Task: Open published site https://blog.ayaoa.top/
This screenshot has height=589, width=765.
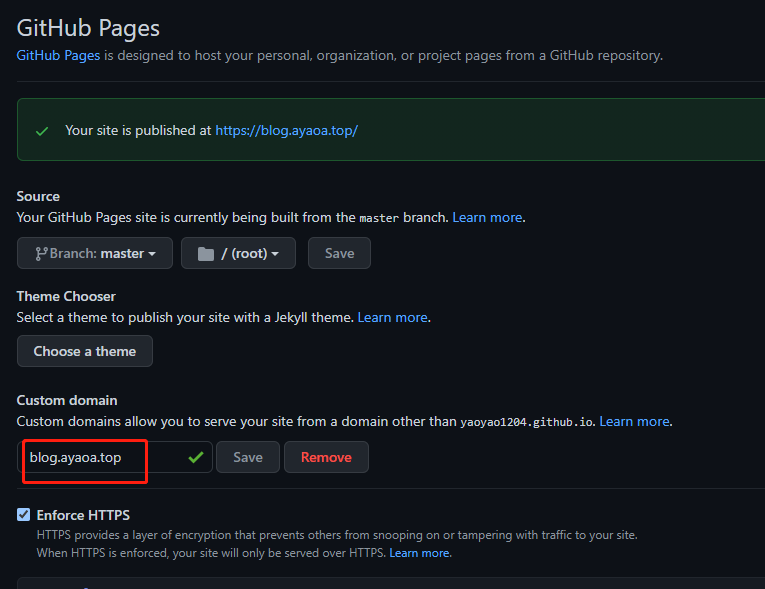Action: point(286,130)
